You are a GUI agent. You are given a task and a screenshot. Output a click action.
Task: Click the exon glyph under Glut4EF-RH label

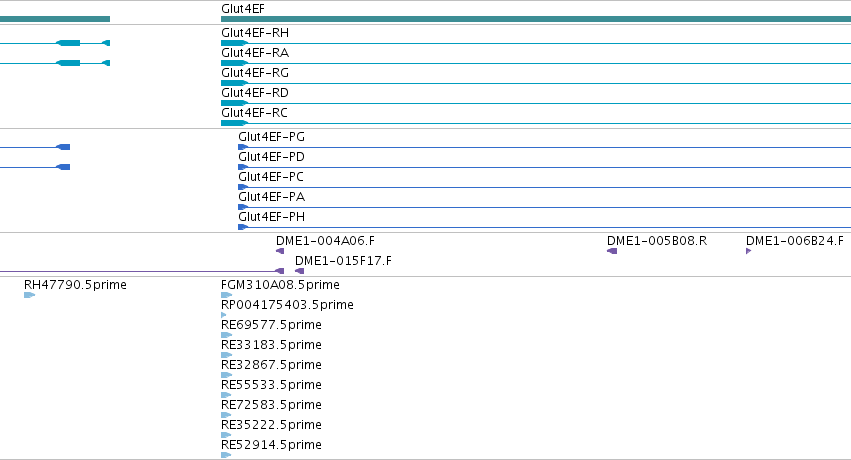click(x=234, y=43)
